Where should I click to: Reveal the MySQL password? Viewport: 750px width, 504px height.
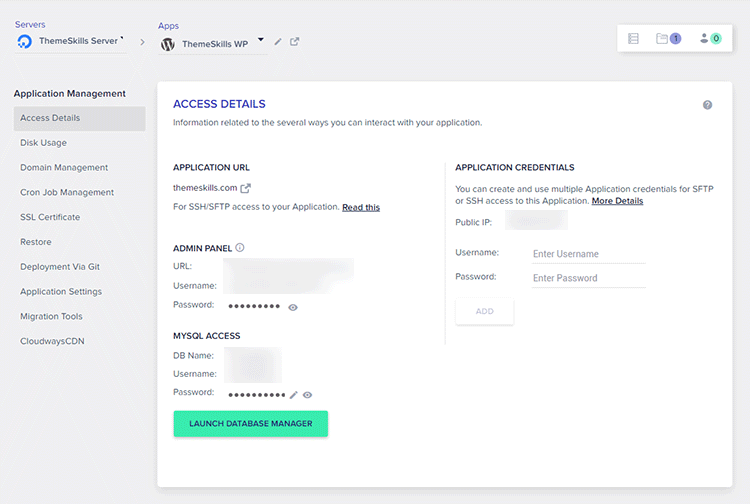[x=308, y=395]
